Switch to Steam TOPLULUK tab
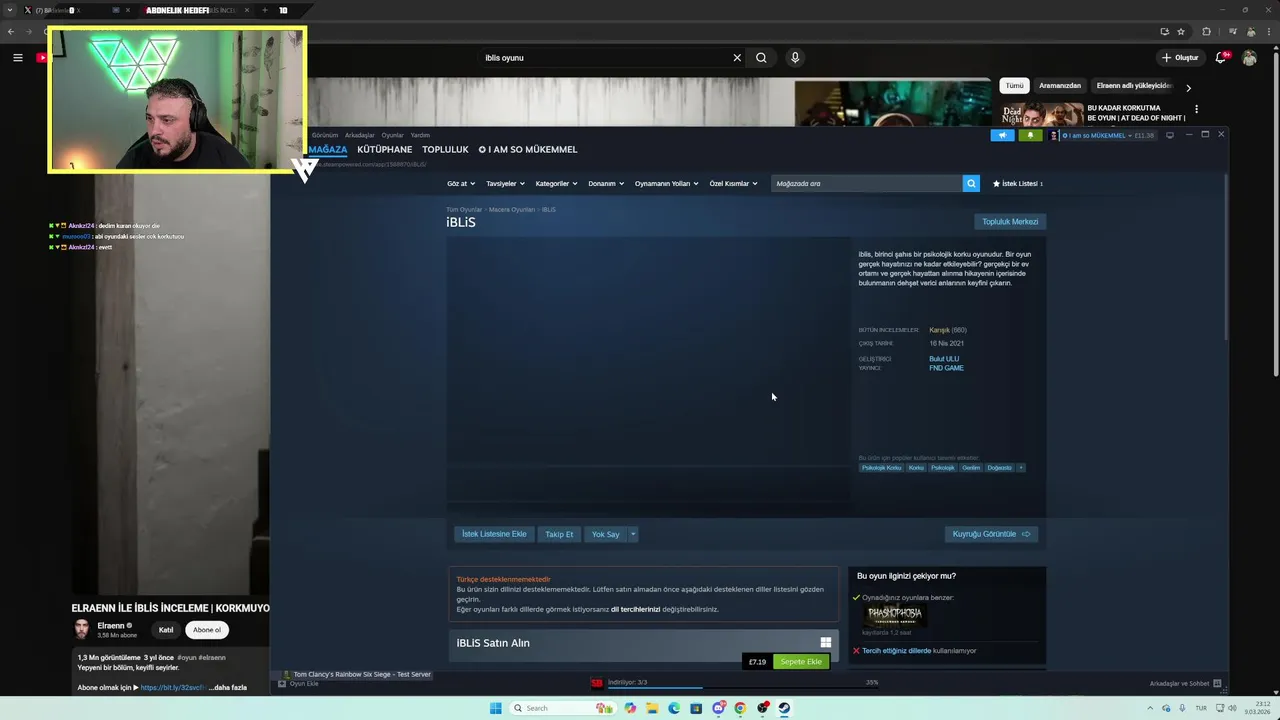 (x=445, y=149)
